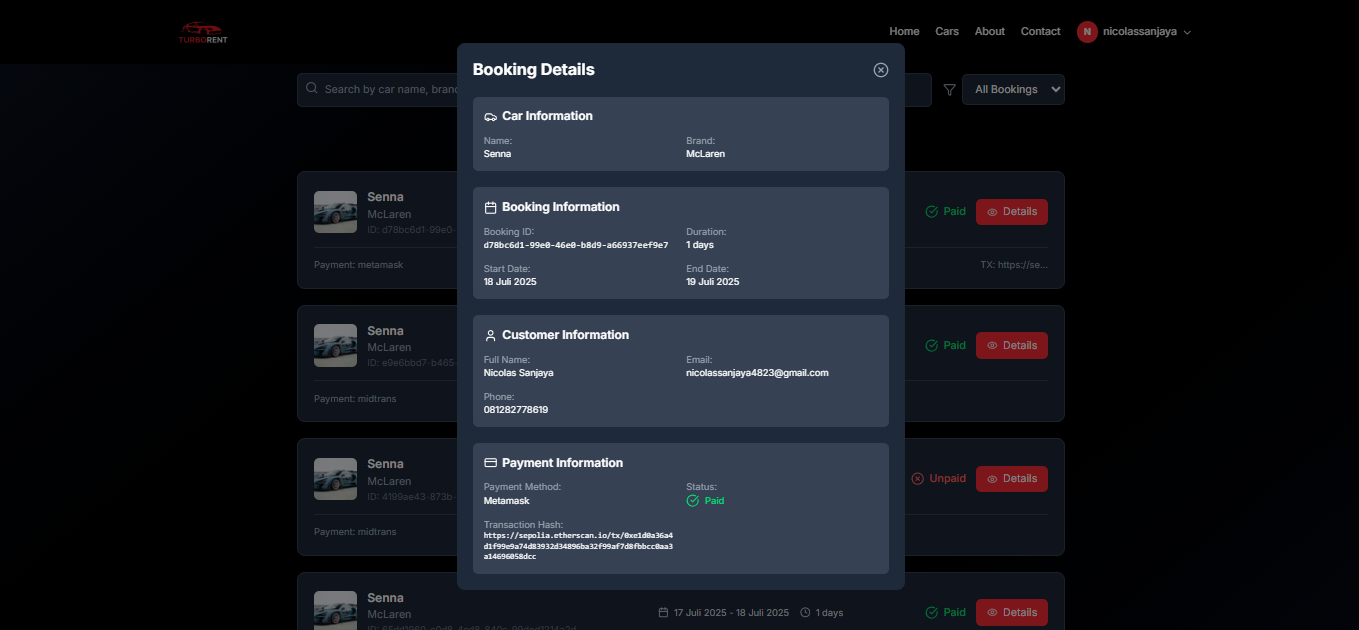This screenshot has height=630, width=1359.
Task: Click the person icon beside Customer Information
Action: [x=490, y=336]
